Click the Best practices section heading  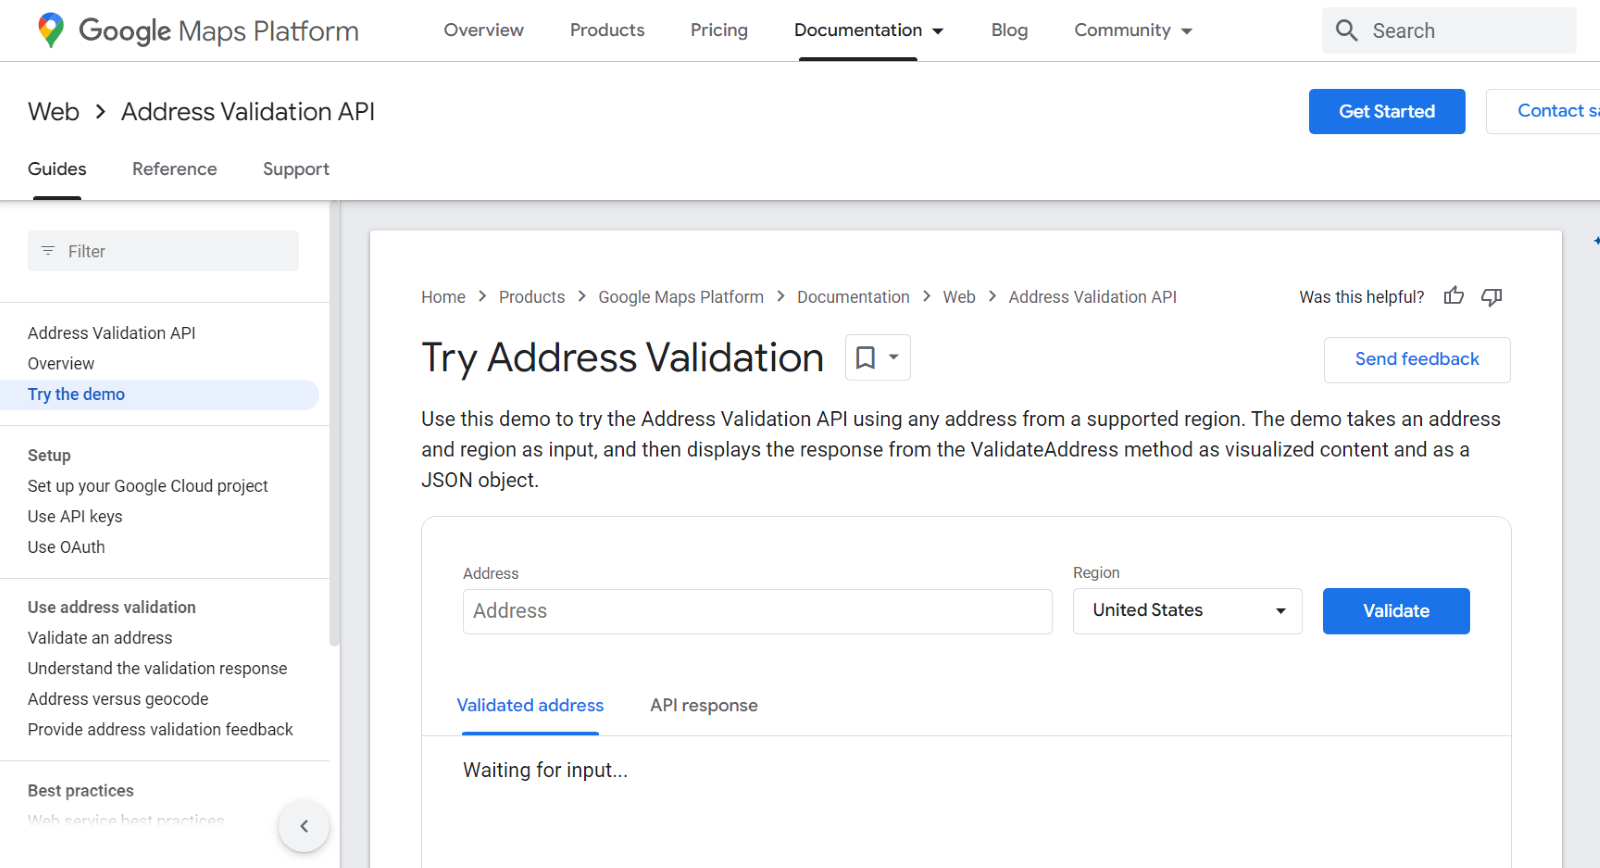[81, 791]
